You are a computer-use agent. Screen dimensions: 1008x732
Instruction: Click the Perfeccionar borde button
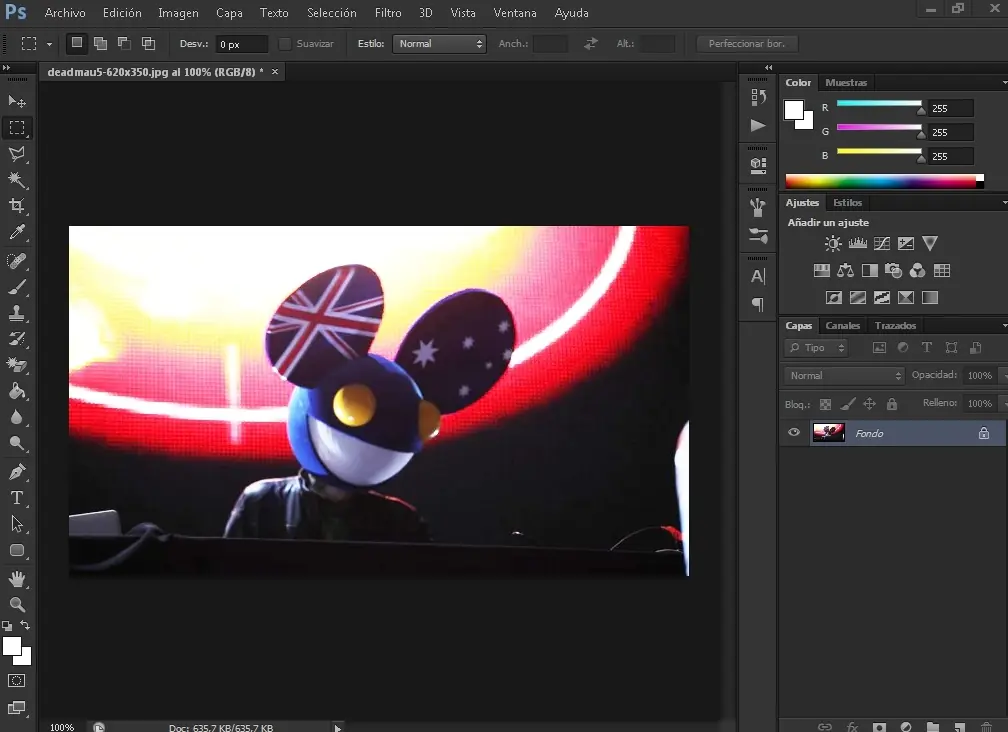tap(747, 44)
